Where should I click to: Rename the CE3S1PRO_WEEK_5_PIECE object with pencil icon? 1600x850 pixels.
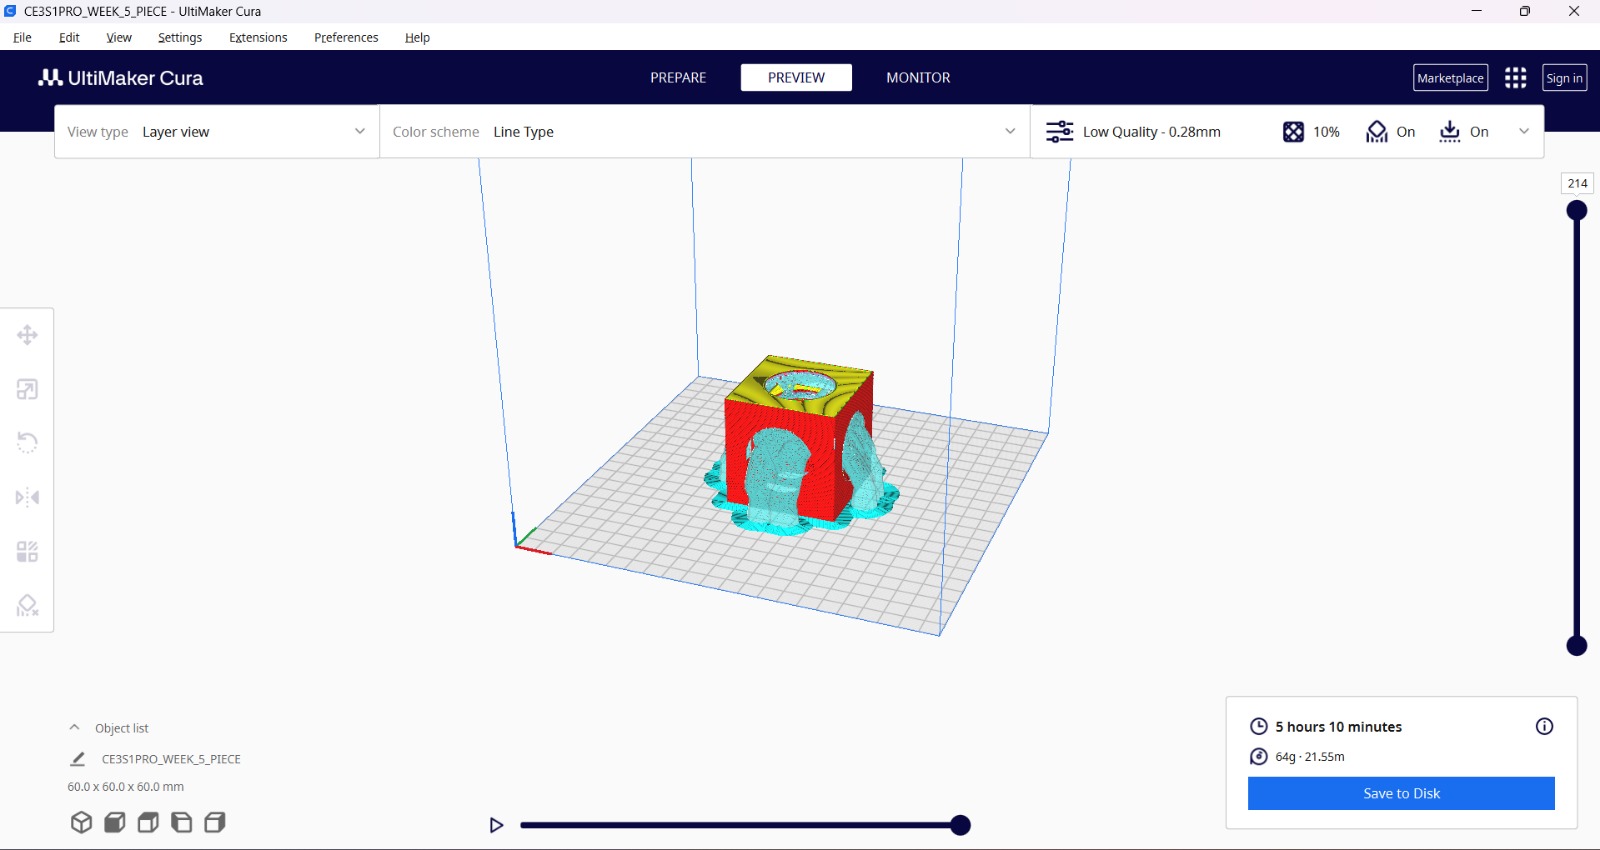pos(78,759)
